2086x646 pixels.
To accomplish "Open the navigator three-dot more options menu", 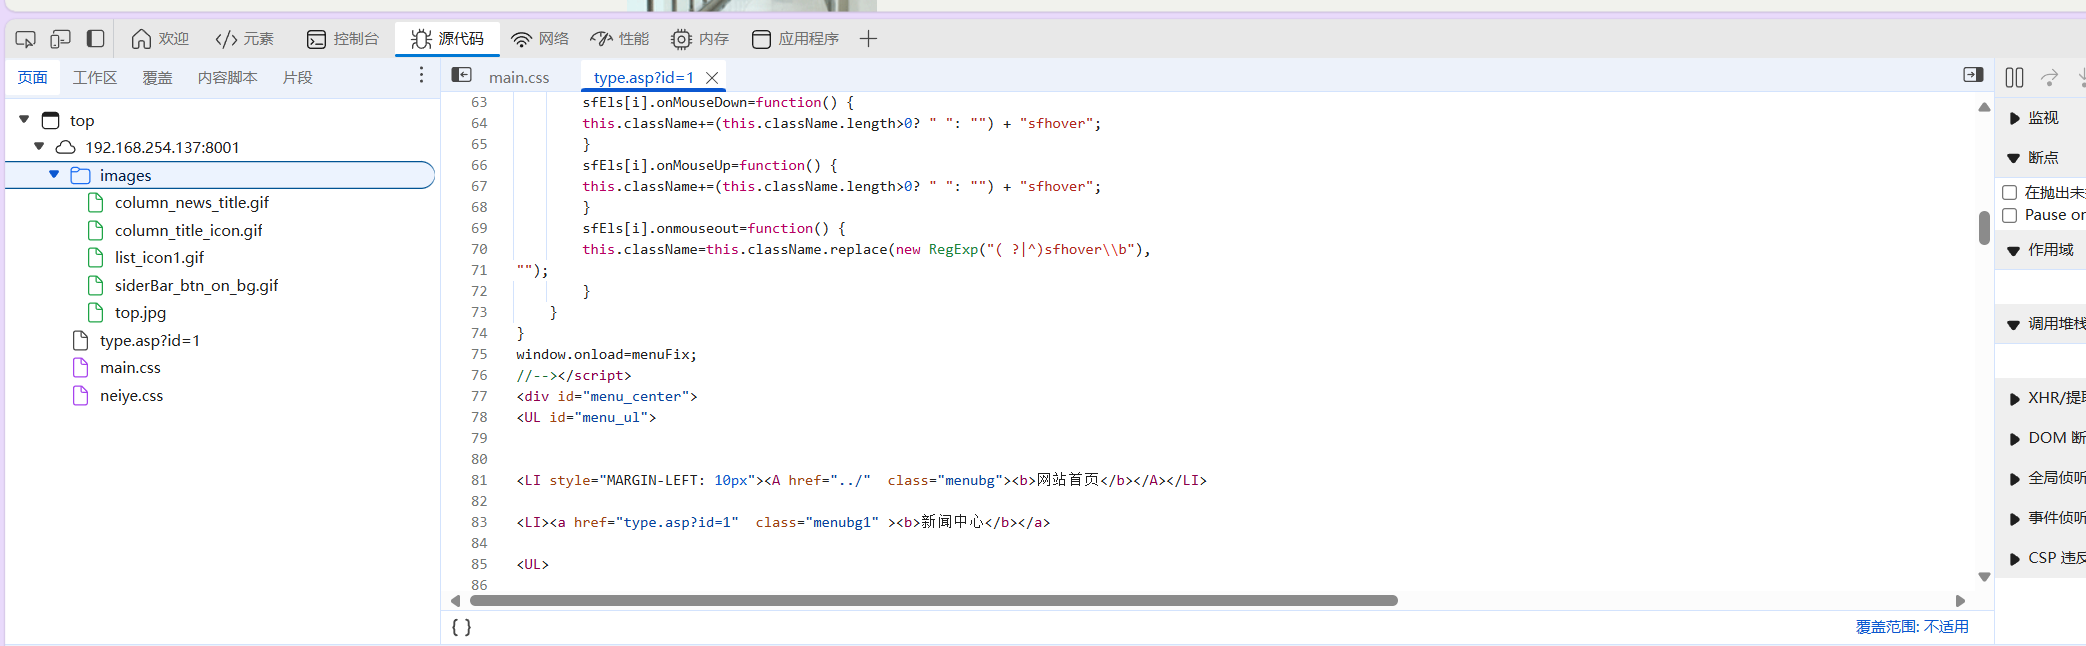I will pos(421,75).
